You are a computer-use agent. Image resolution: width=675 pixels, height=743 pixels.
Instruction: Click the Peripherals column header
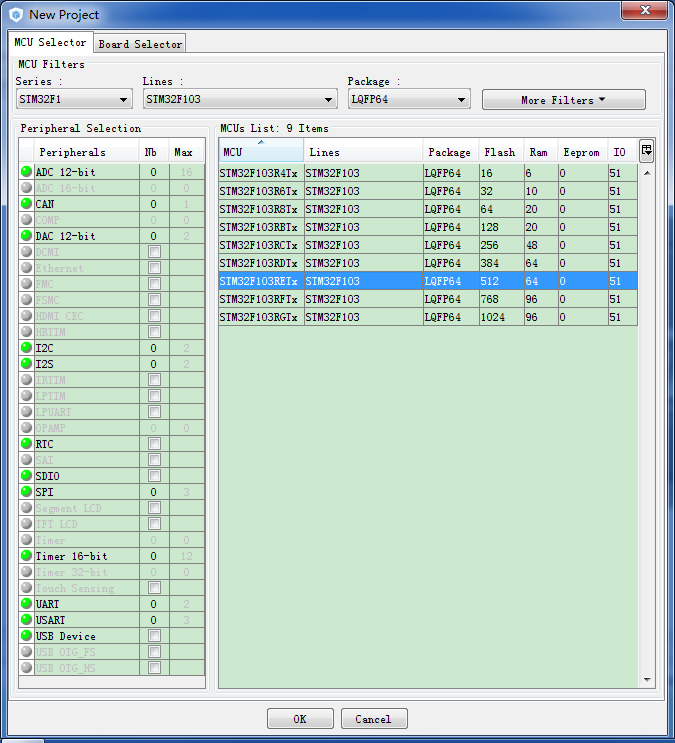point(86,152)
